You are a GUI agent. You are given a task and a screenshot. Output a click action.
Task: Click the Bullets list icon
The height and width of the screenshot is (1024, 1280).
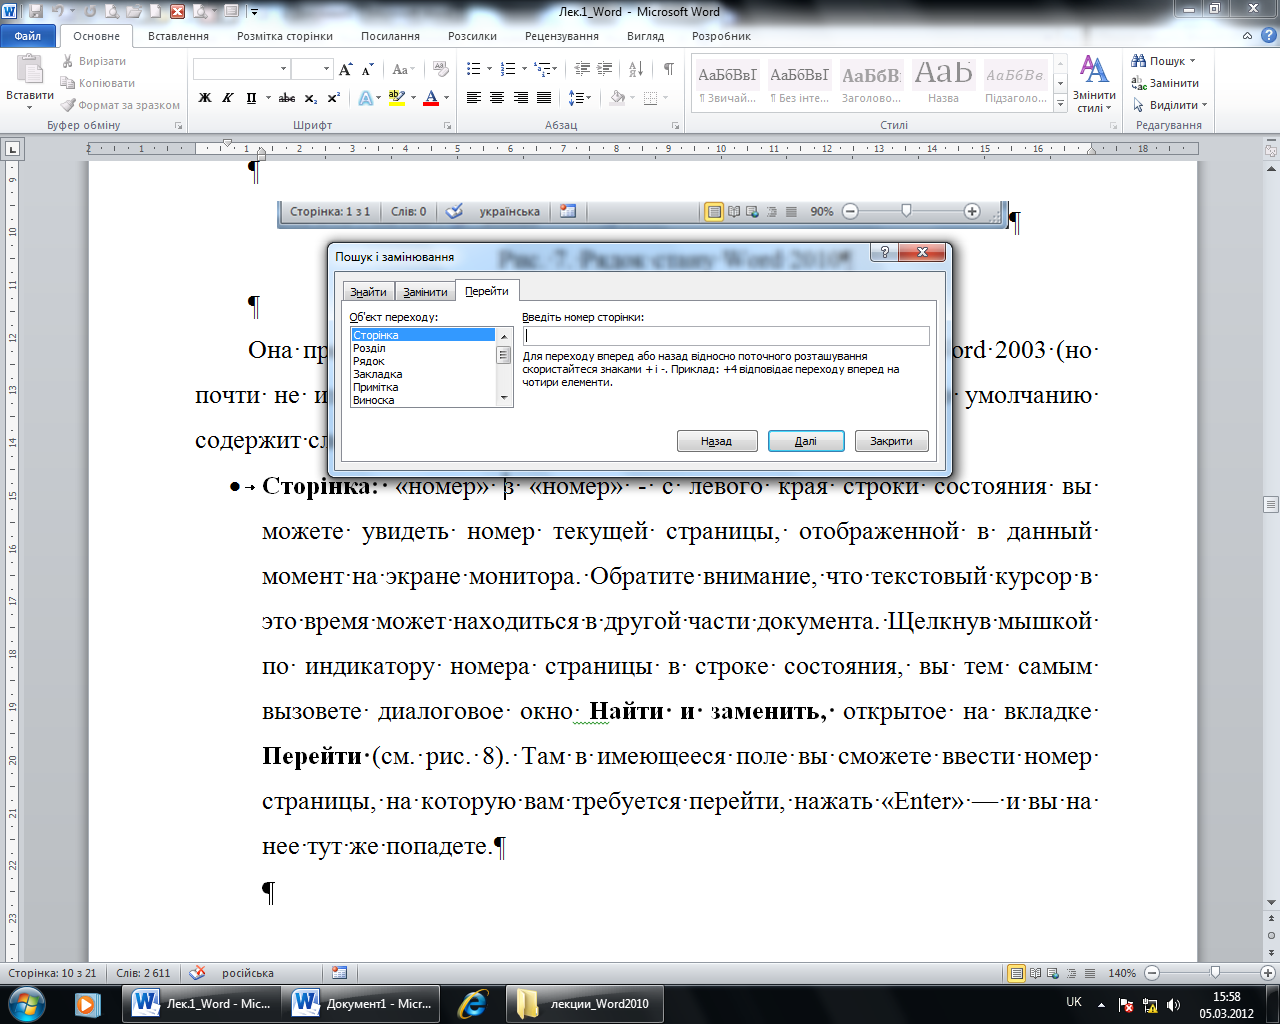pyautogui.click(x=474, y=69)
